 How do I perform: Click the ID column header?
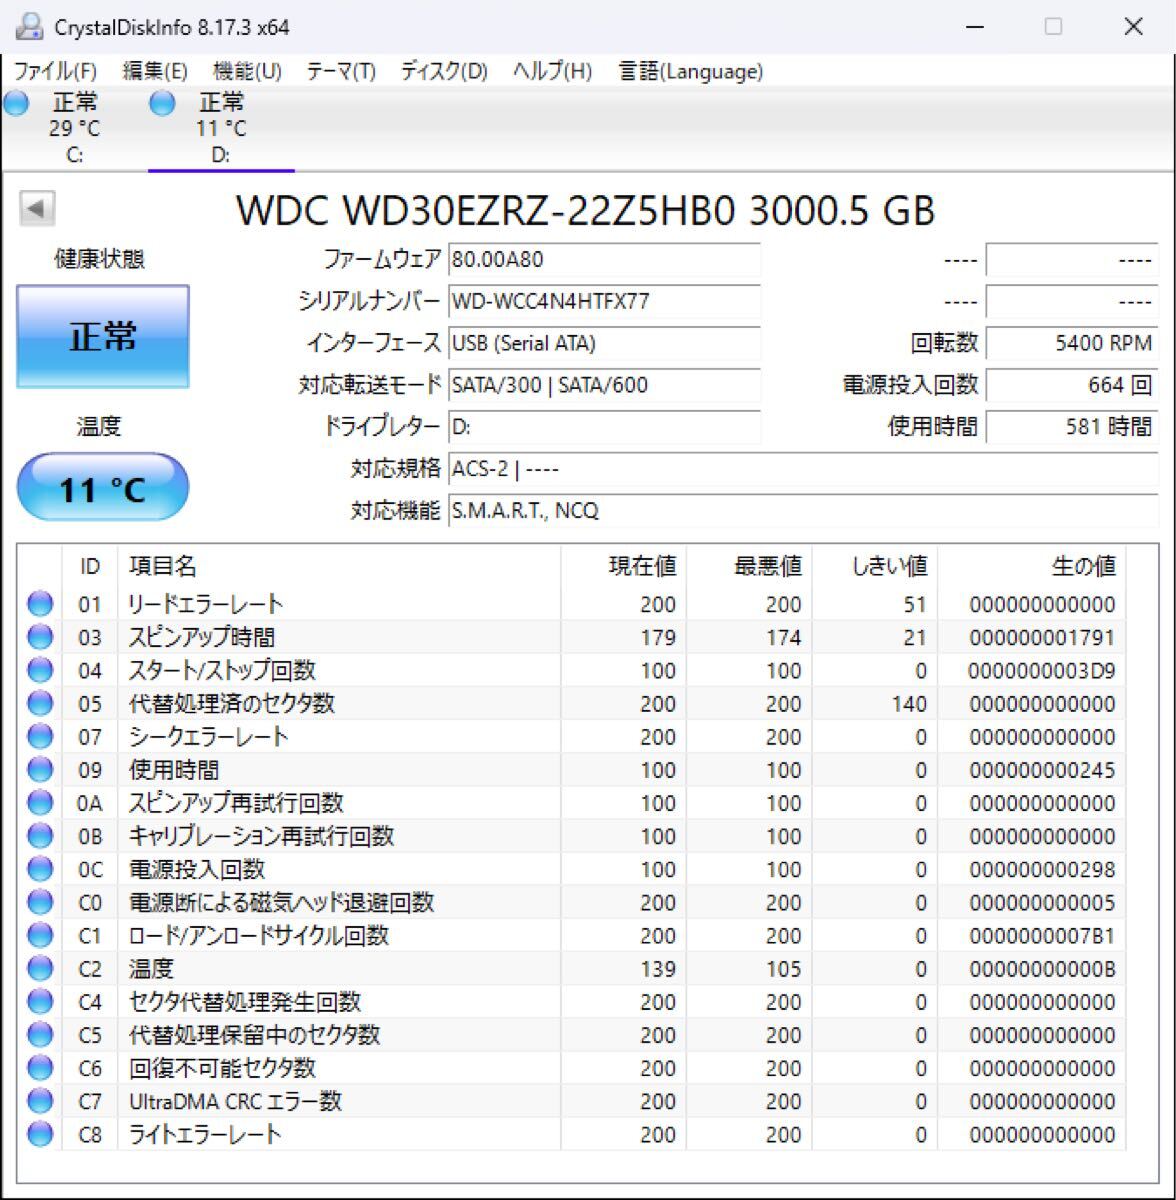click(90, 567)
